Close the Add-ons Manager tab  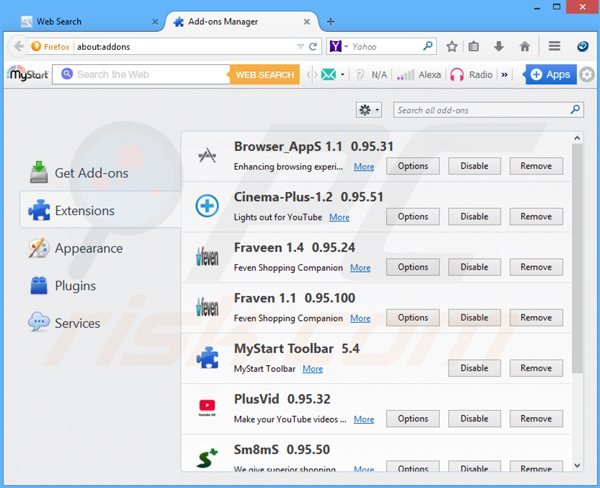307,22
